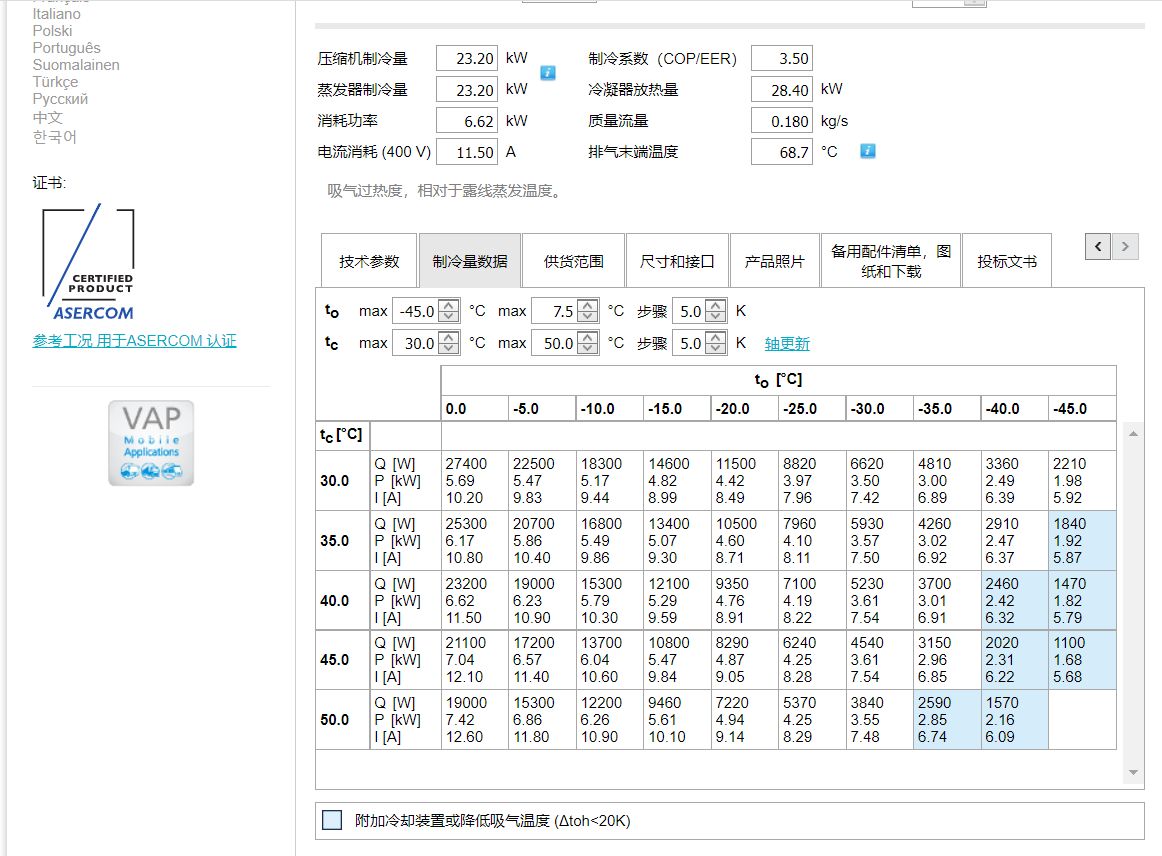Increase the to max value 7.5

588,305
